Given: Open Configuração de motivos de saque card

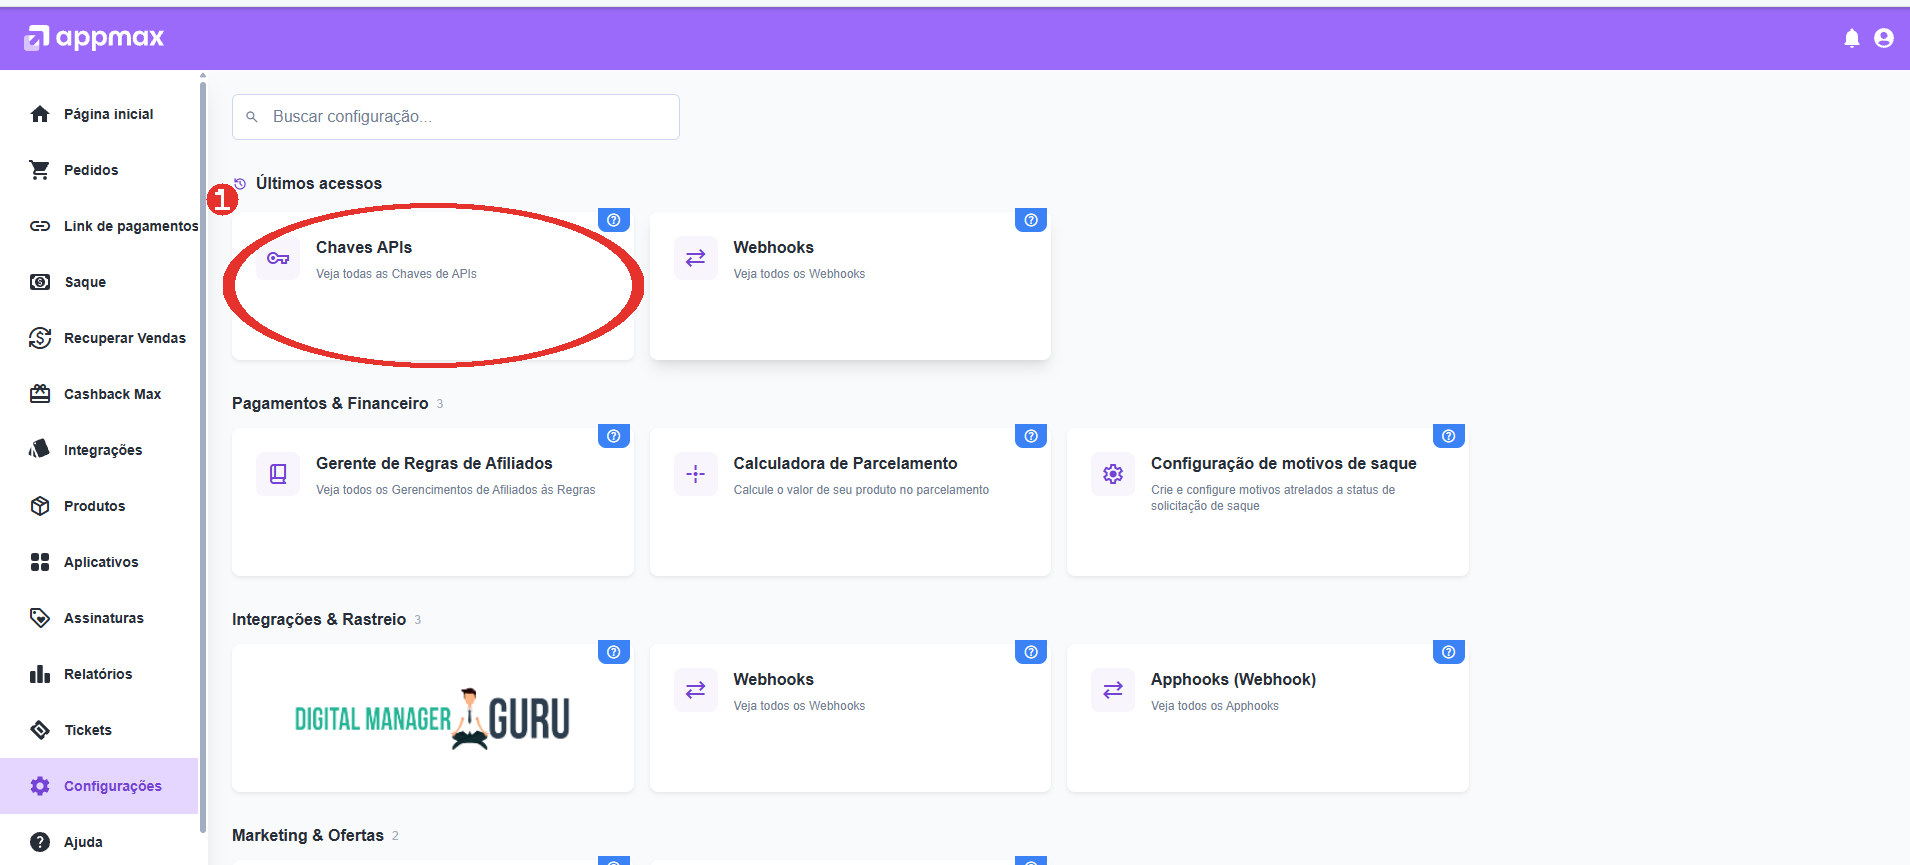Looking at the screenshot, I should coord(1268,502).
